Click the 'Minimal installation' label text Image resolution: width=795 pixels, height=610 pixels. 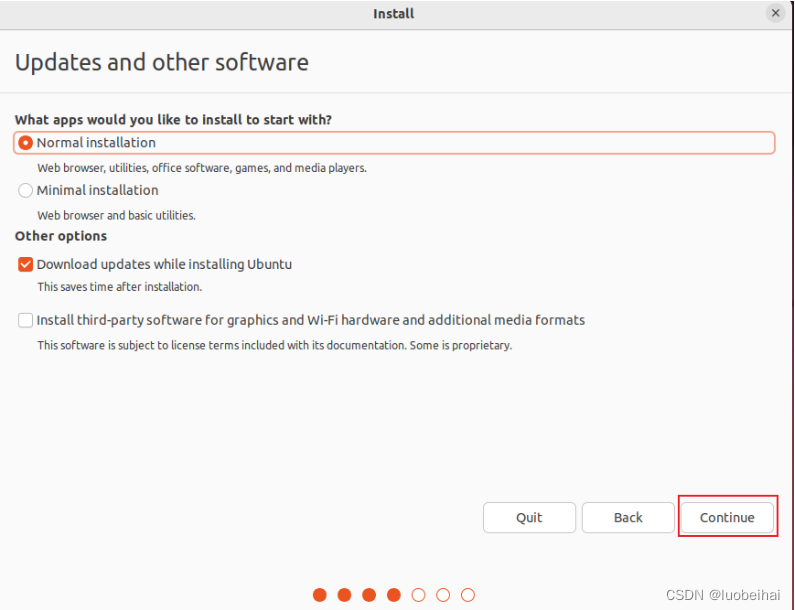coord(97,191)
